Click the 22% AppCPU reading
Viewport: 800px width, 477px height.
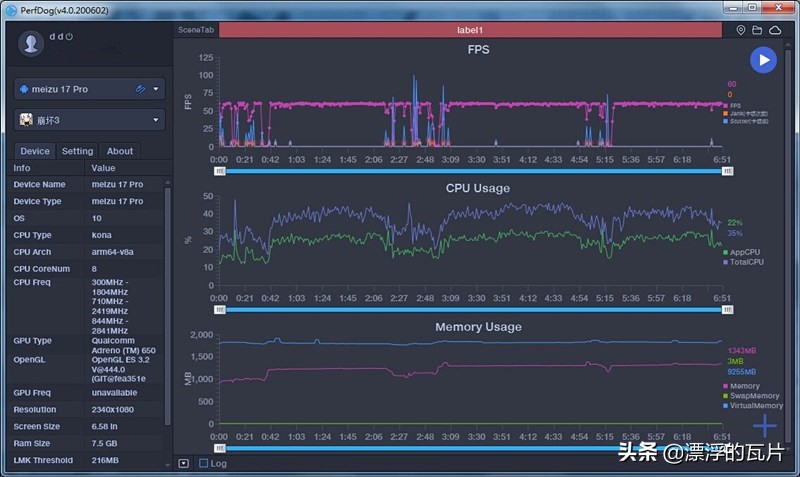[x=735, y=222]
